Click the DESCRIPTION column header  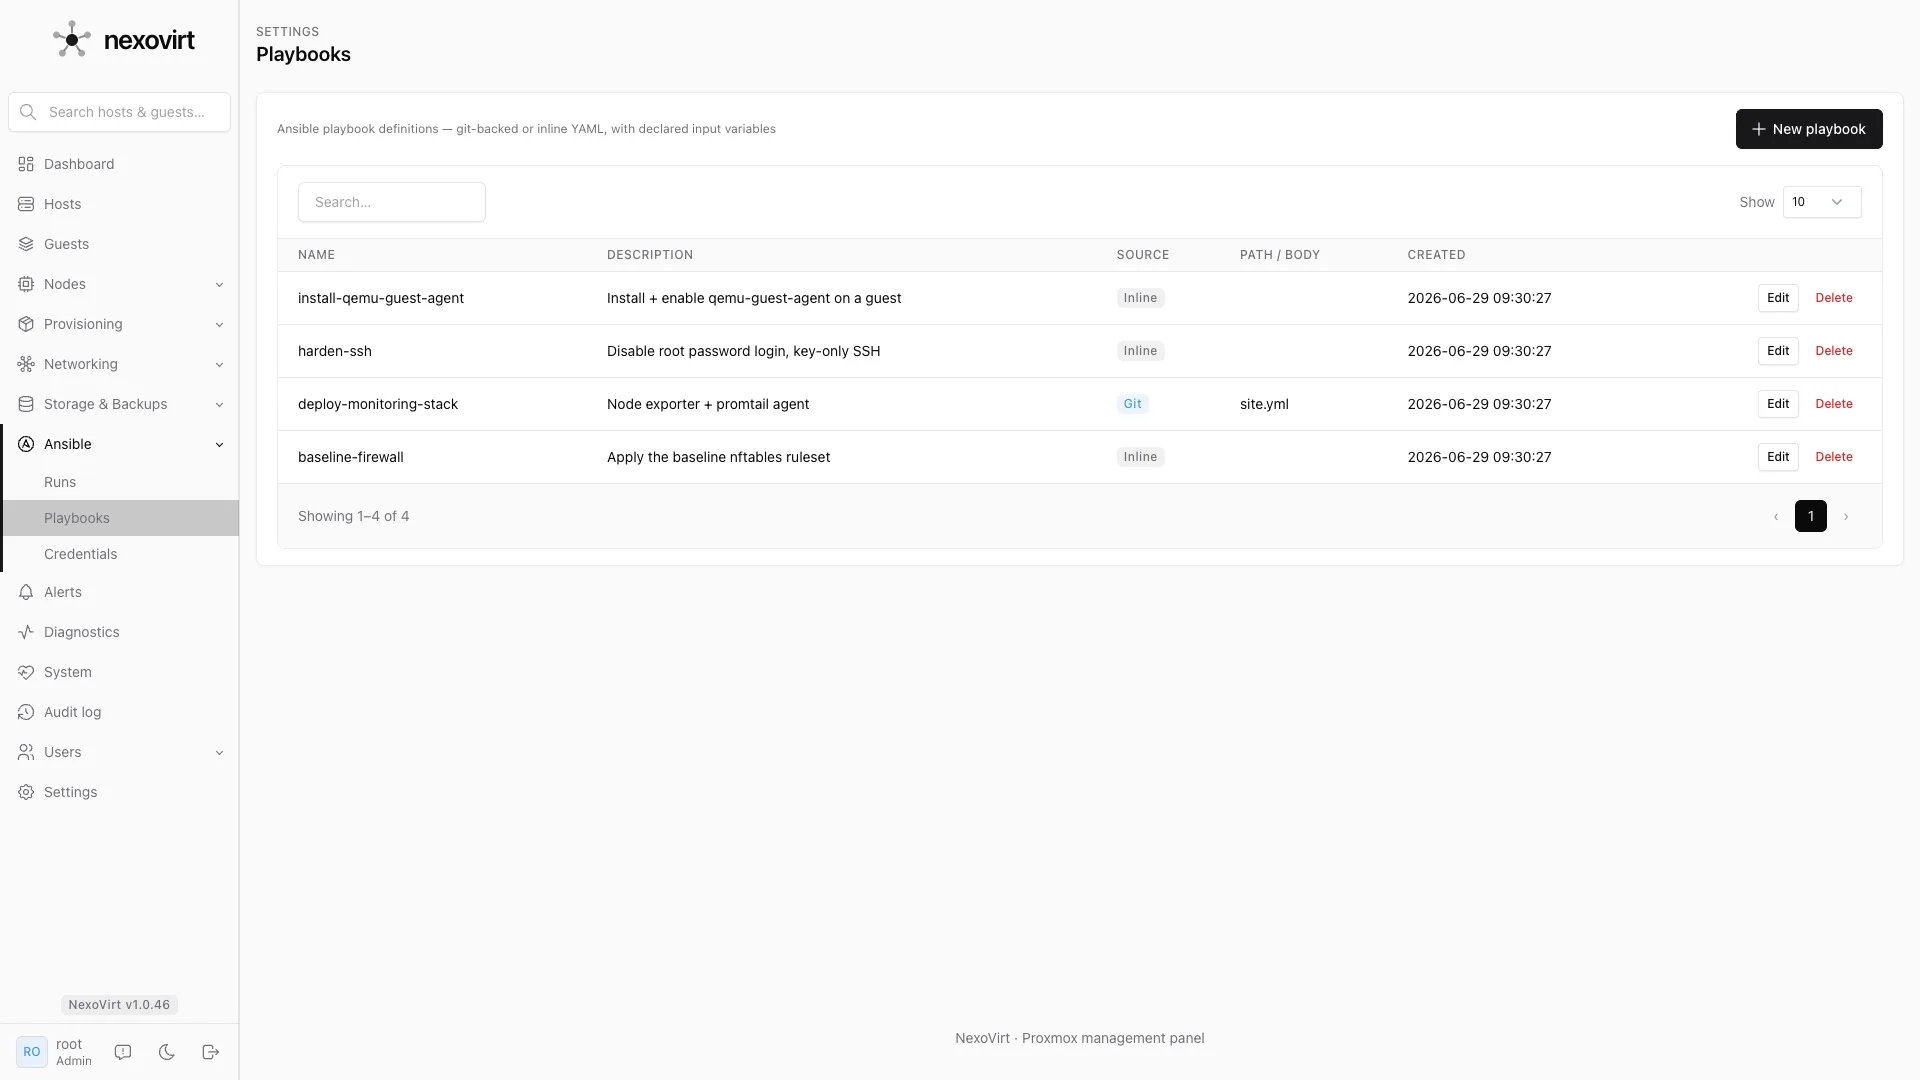pyautogui.click(x=650, y=255)
